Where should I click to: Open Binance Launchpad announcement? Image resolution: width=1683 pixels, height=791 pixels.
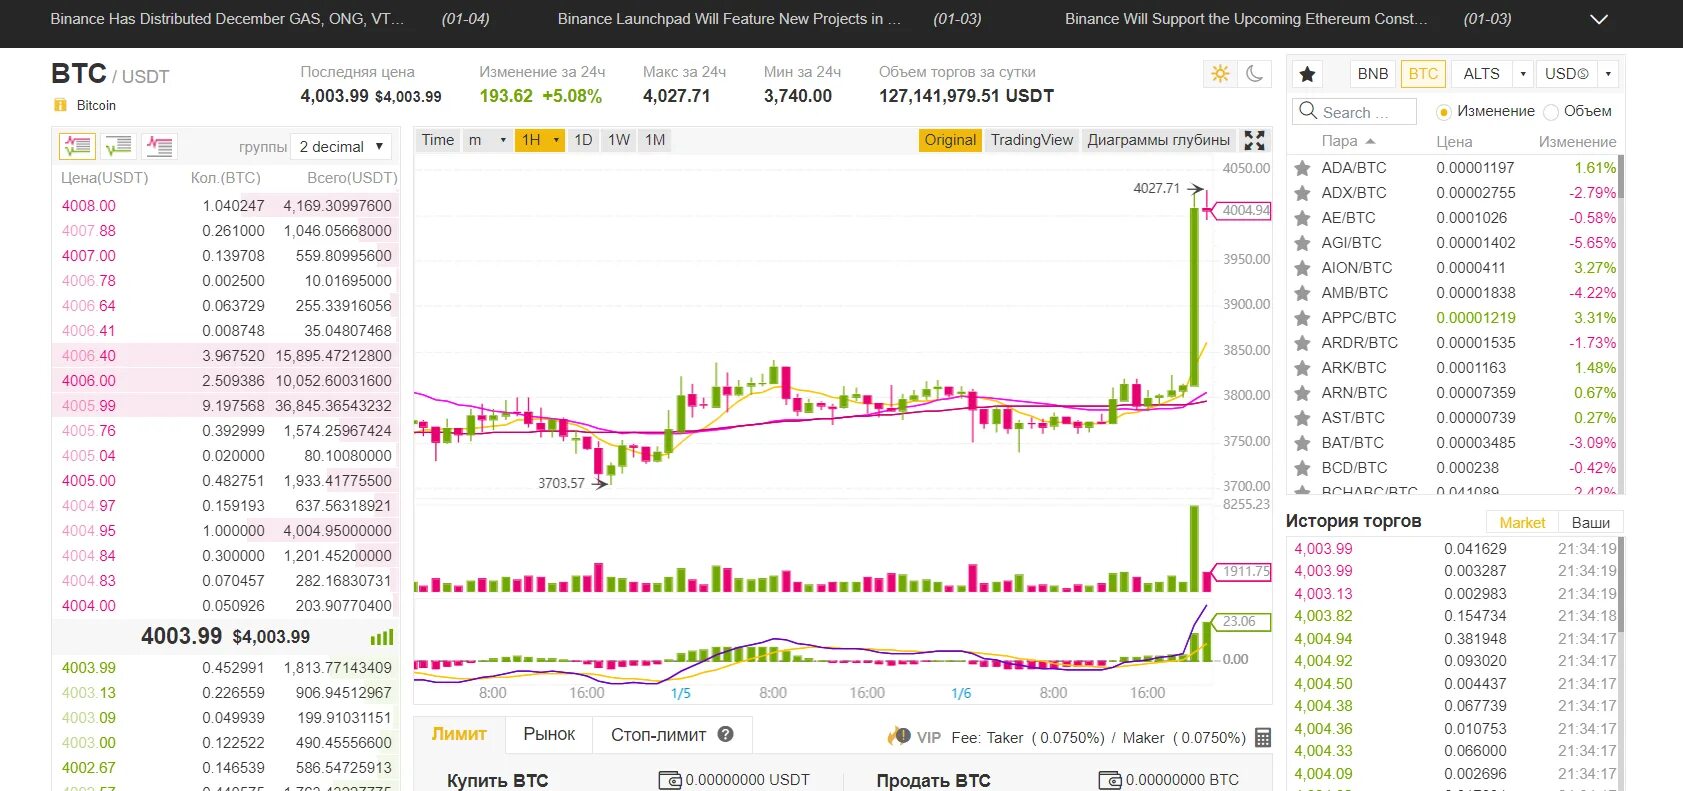729,19
